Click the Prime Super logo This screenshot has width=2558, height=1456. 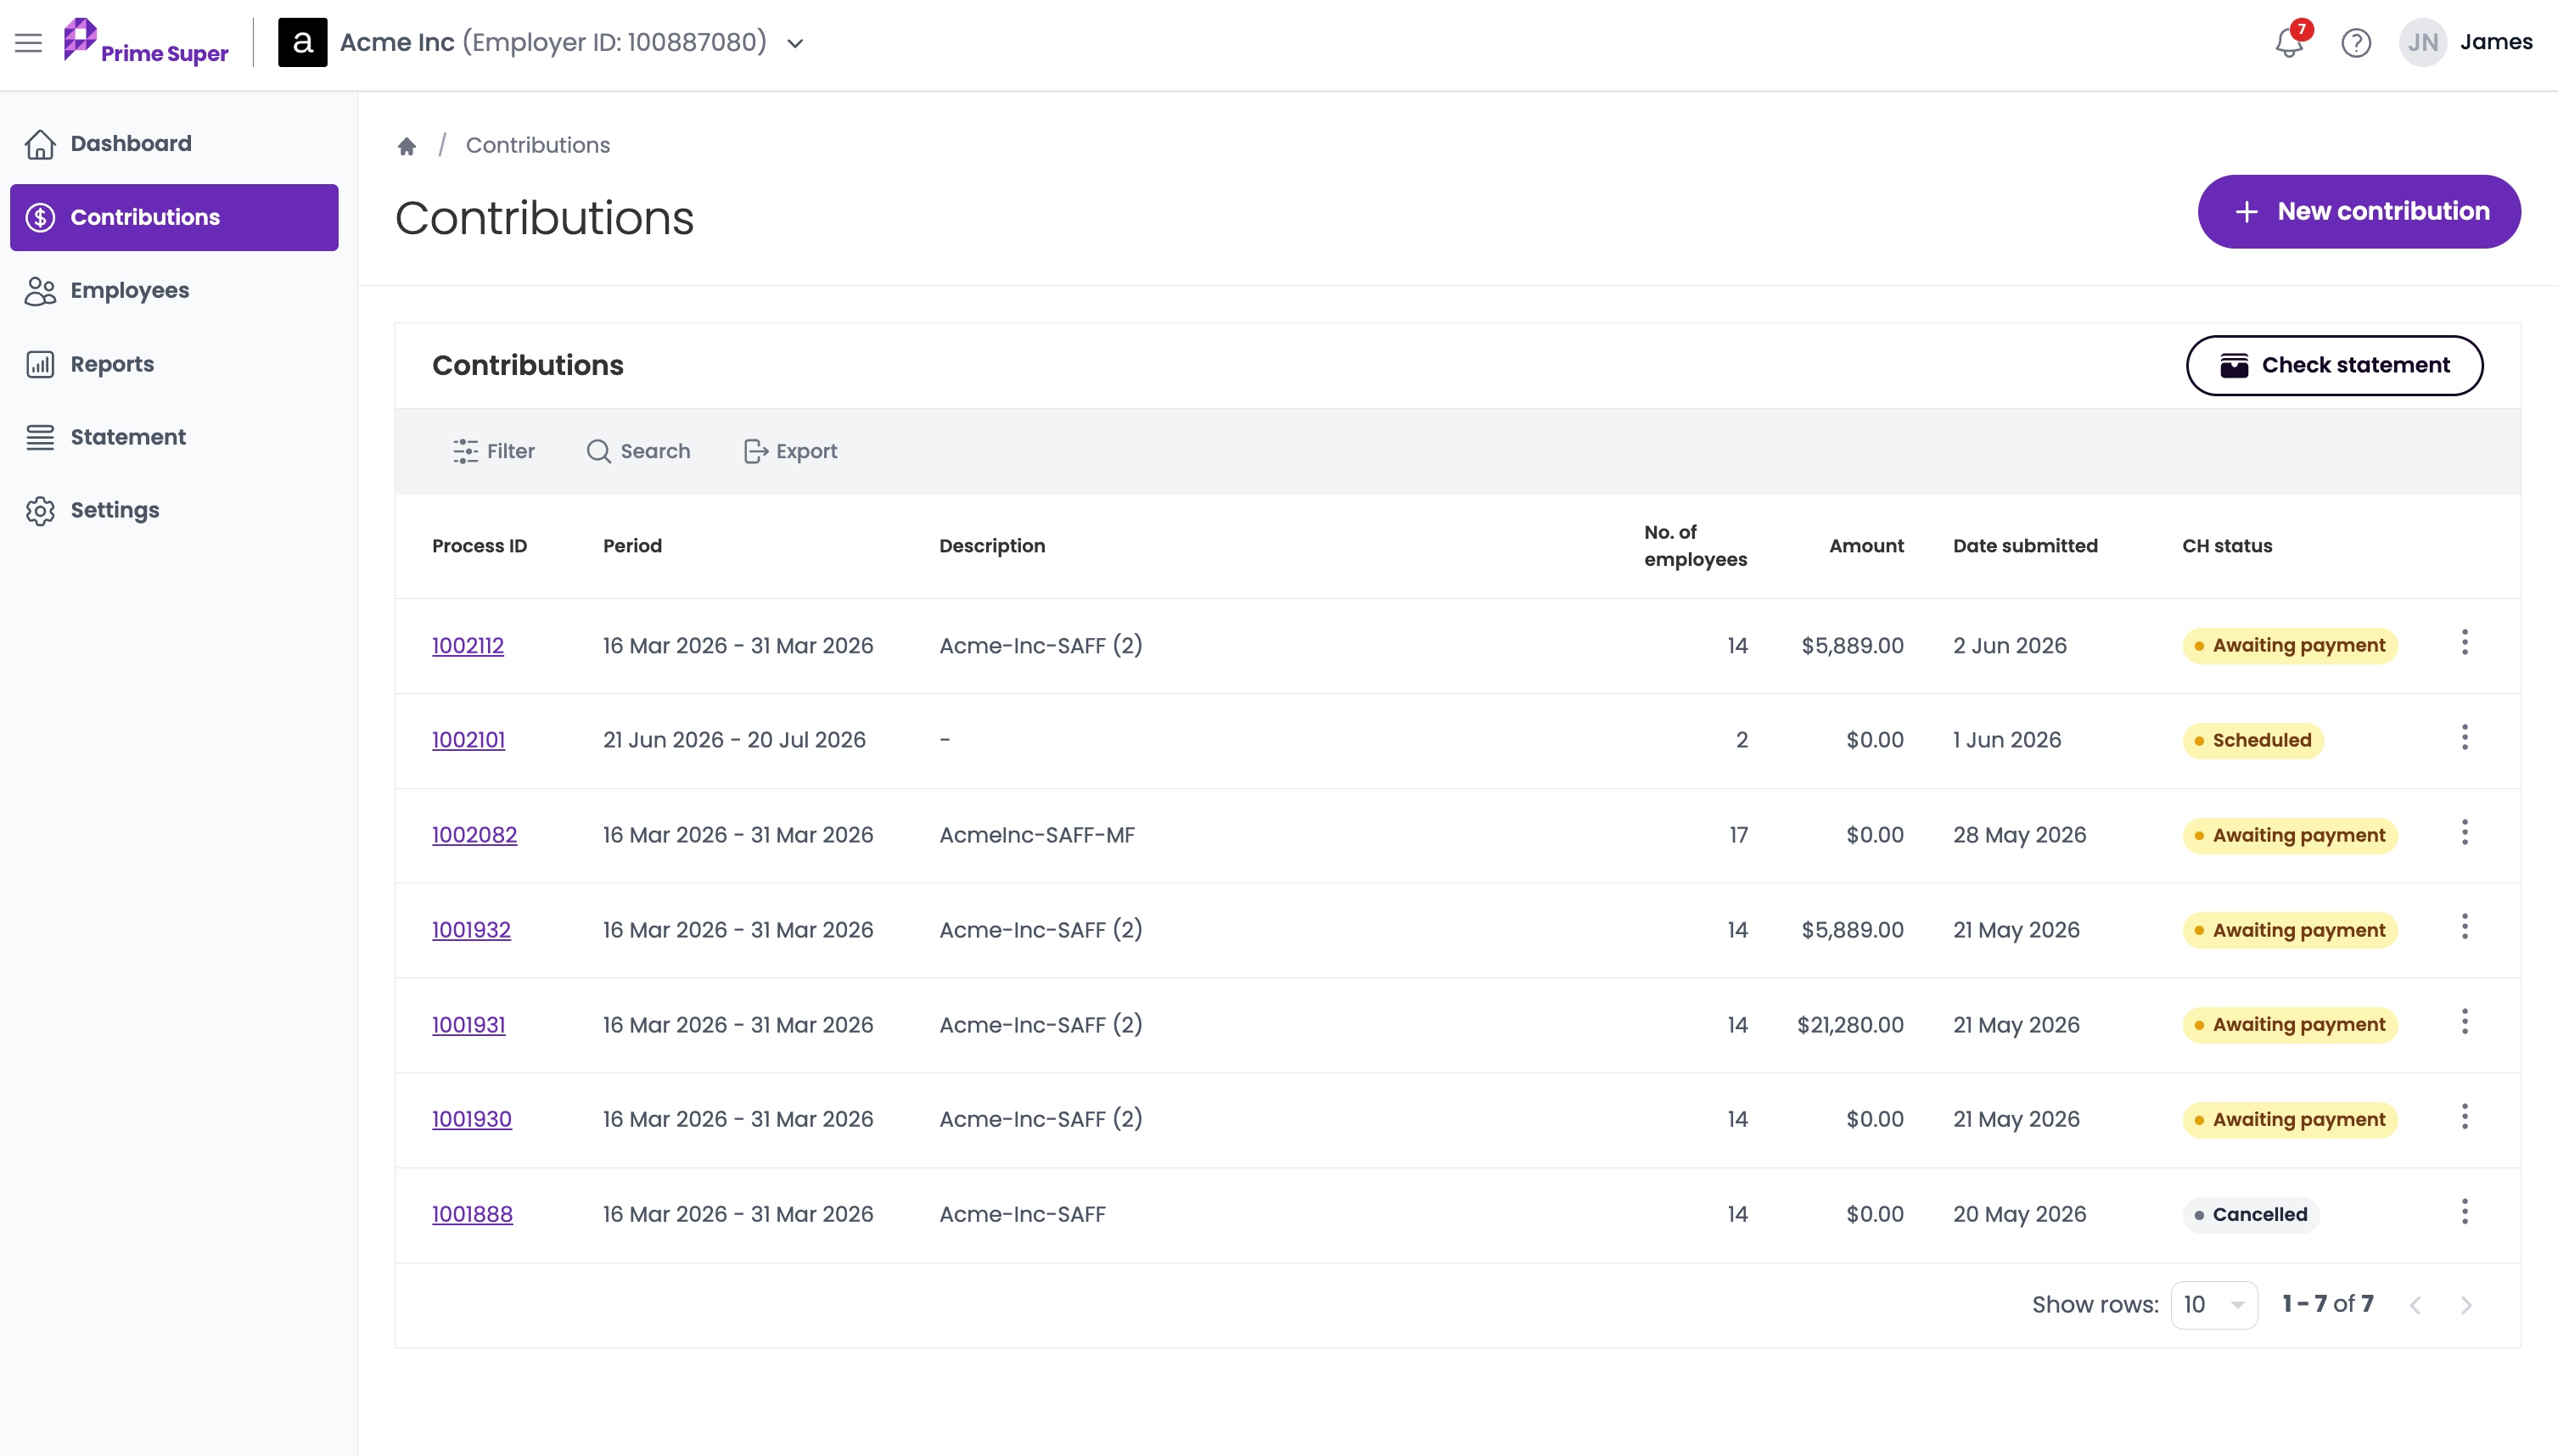point(146,42)
